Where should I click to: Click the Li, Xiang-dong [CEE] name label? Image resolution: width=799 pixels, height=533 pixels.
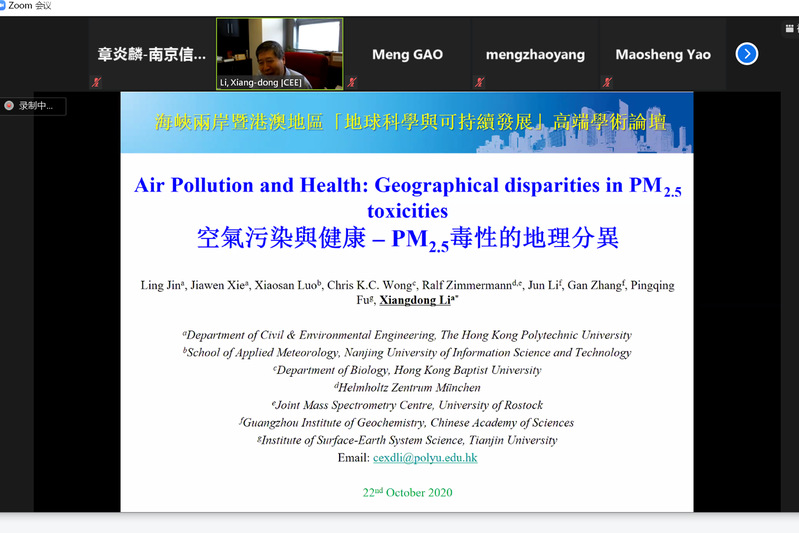263,82
